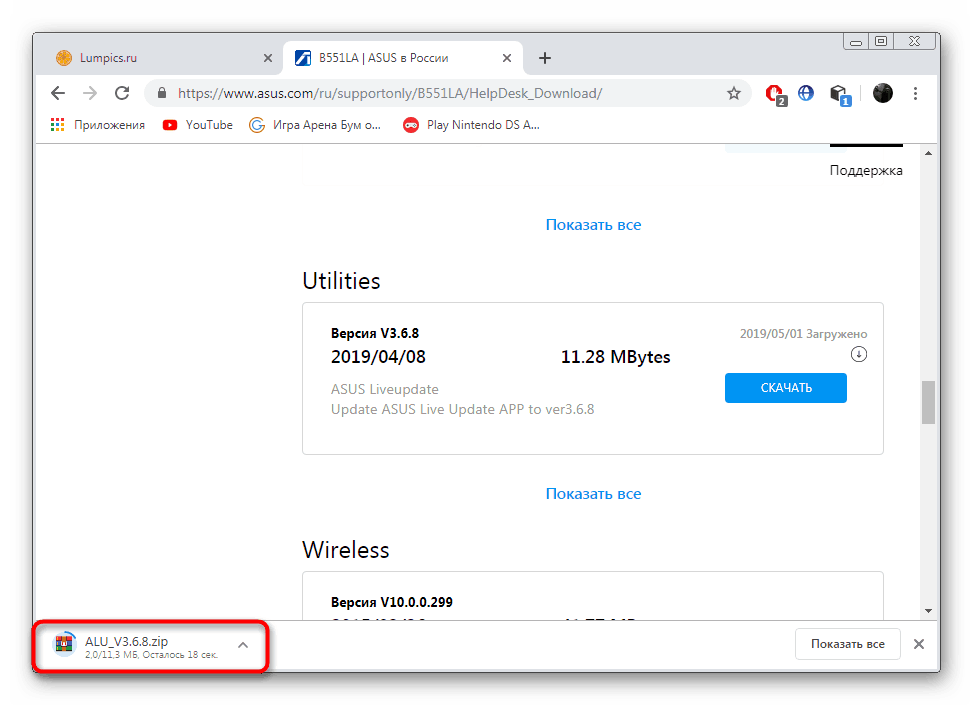Click the vertical scrollbar down arrow
Image resolution: width=973 pixels, height=705 pixels.
coord(928,611)
